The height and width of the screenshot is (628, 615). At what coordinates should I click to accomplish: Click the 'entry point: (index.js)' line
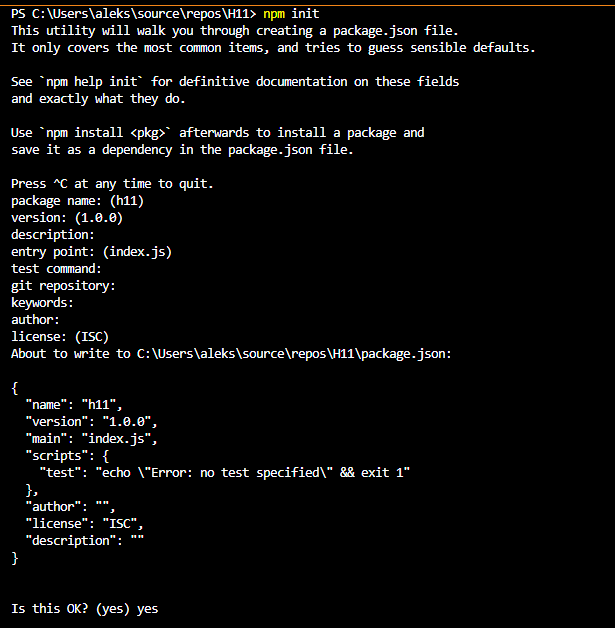pyautogui.click(x=91, y=252)
